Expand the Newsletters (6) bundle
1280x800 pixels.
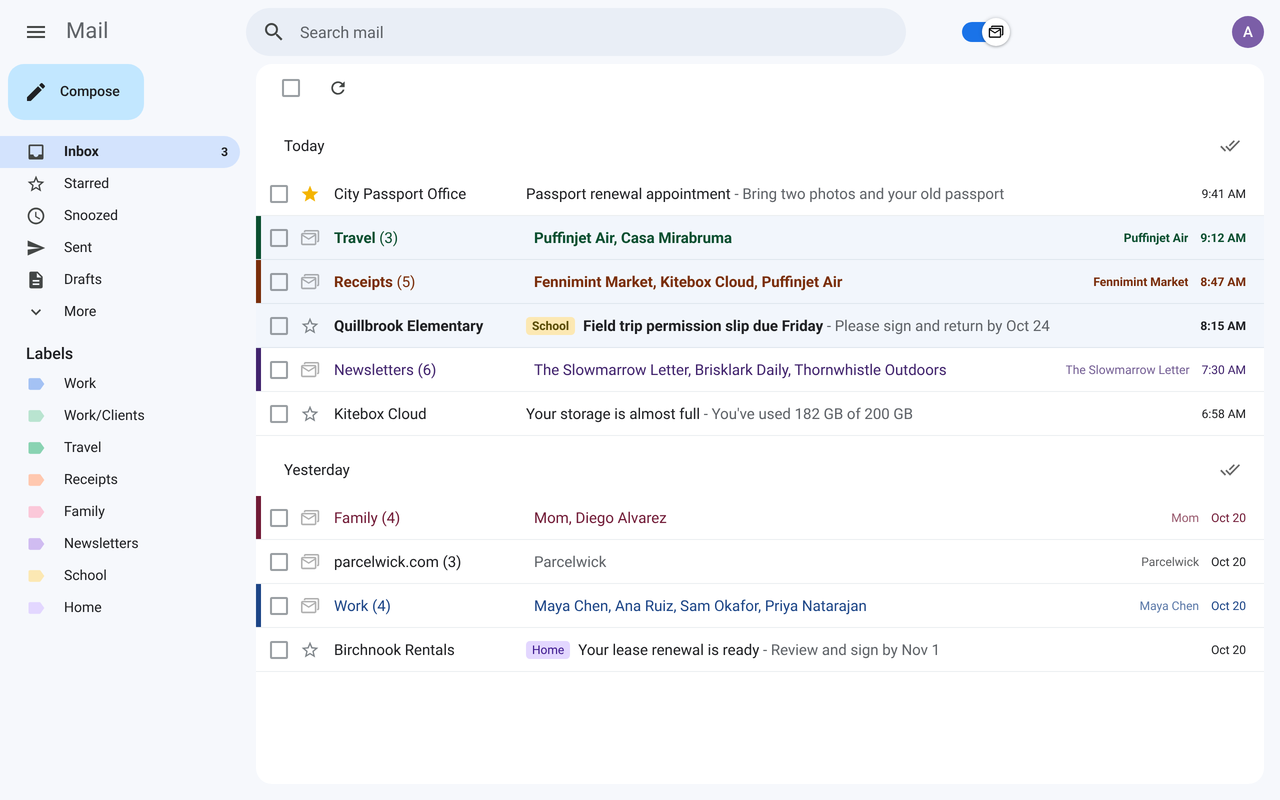tap(760, 370)
